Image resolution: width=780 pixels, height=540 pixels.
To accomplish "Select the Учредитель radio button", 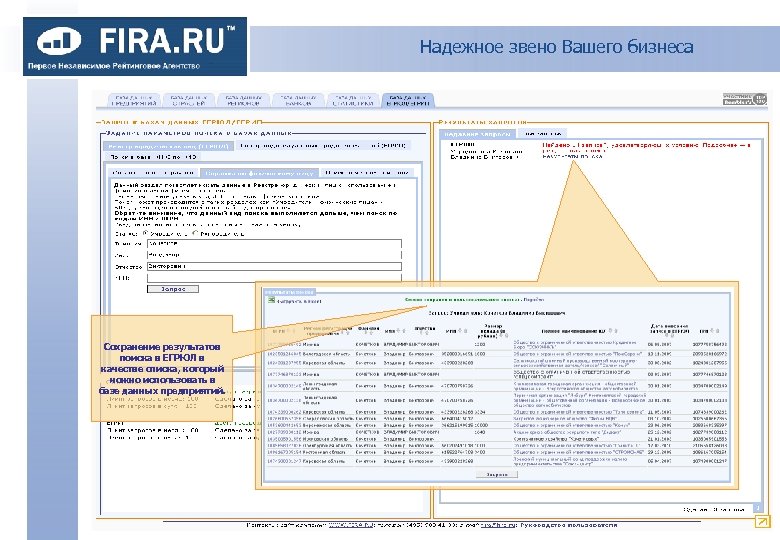I will (145, 233).
